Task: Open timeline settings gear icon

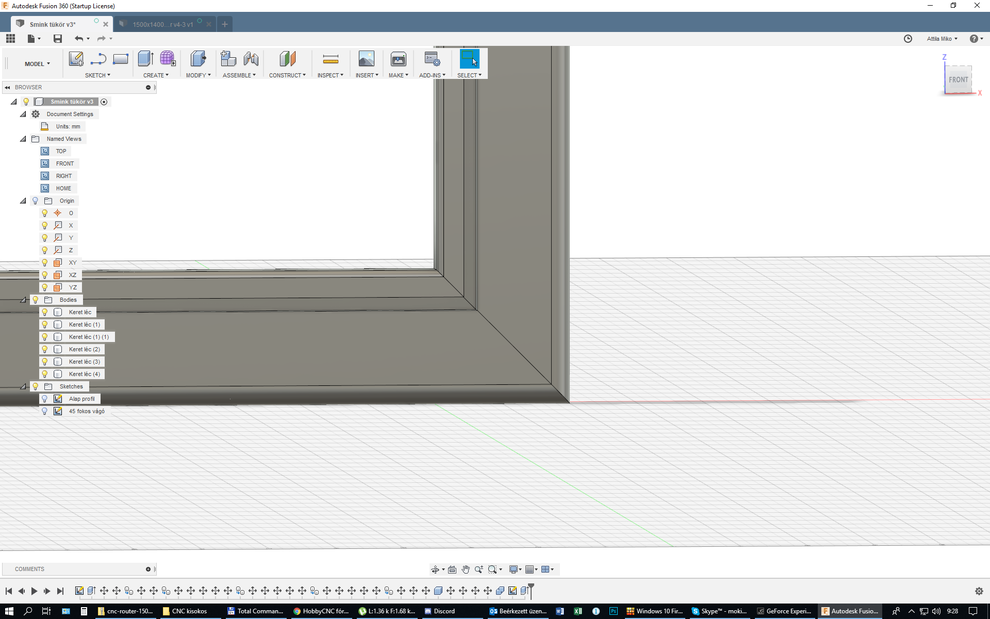Action: pos(979,591)
